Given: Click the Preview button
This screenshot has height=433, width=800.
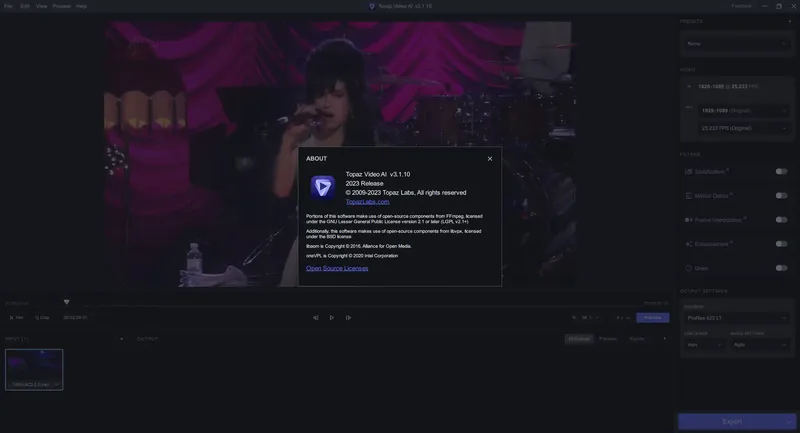Looking at the screenshot, I should [653, 318].
